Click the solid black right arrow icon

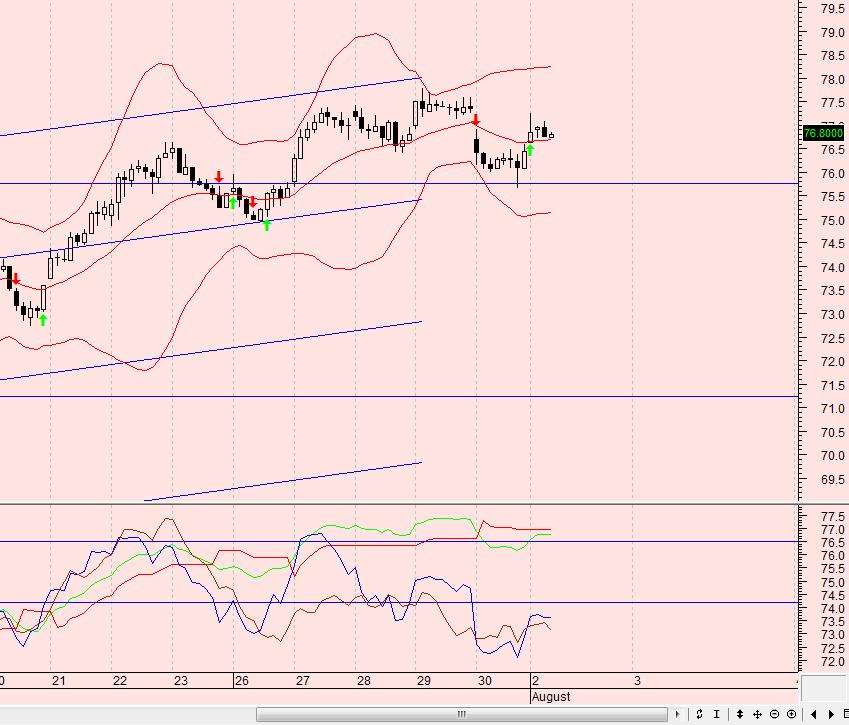831,714
